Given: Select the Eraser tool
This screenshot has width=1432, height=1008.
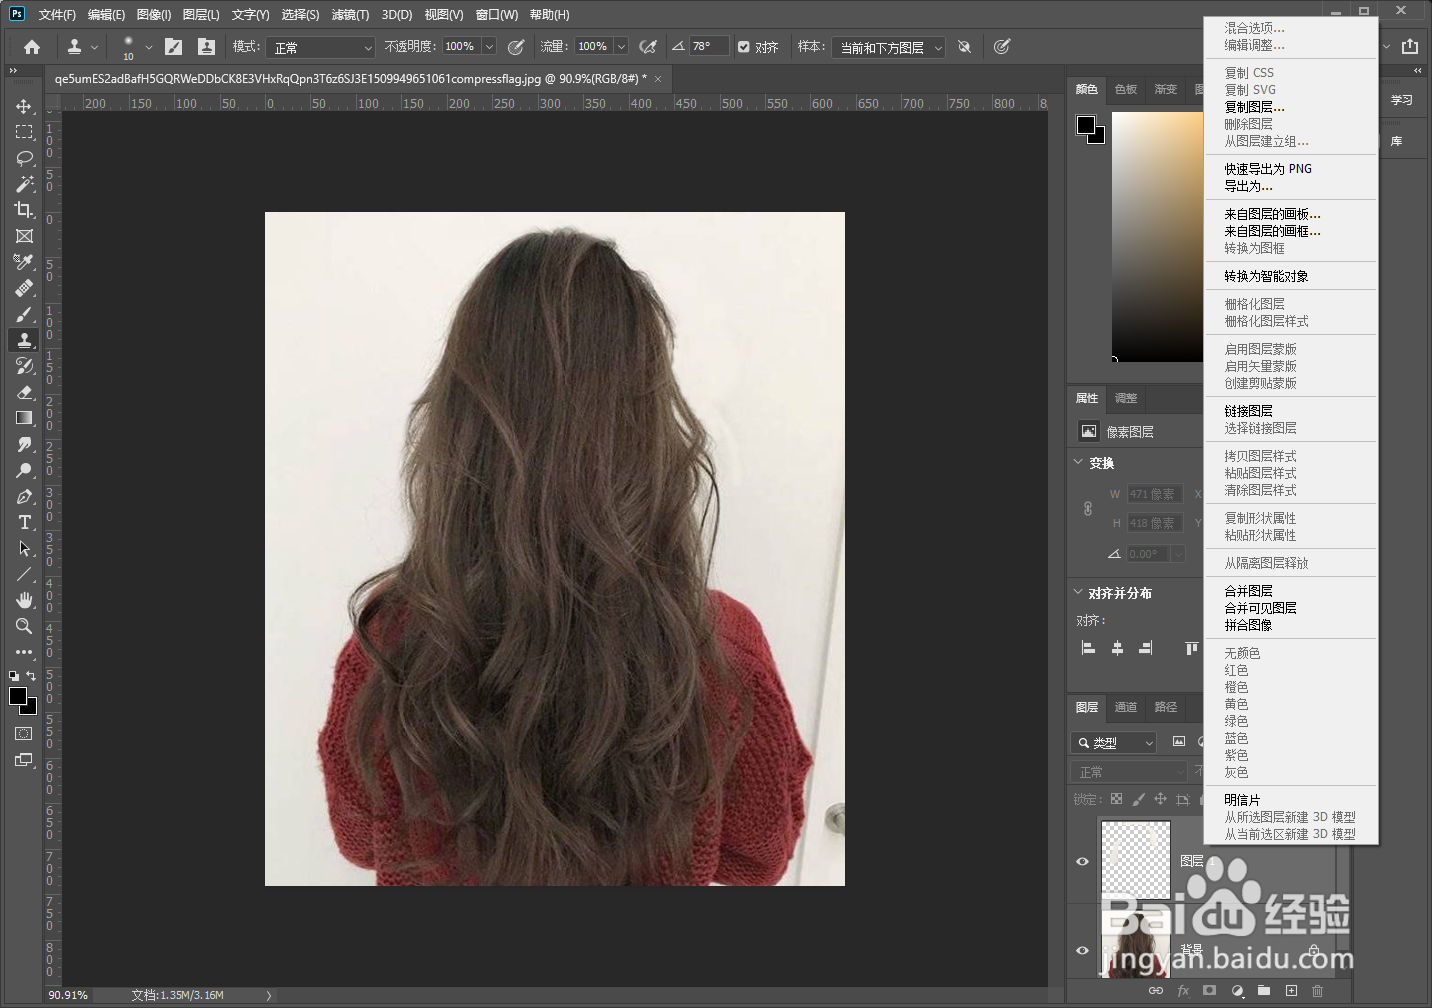Looking at the screenshot, I should [24, 392].
